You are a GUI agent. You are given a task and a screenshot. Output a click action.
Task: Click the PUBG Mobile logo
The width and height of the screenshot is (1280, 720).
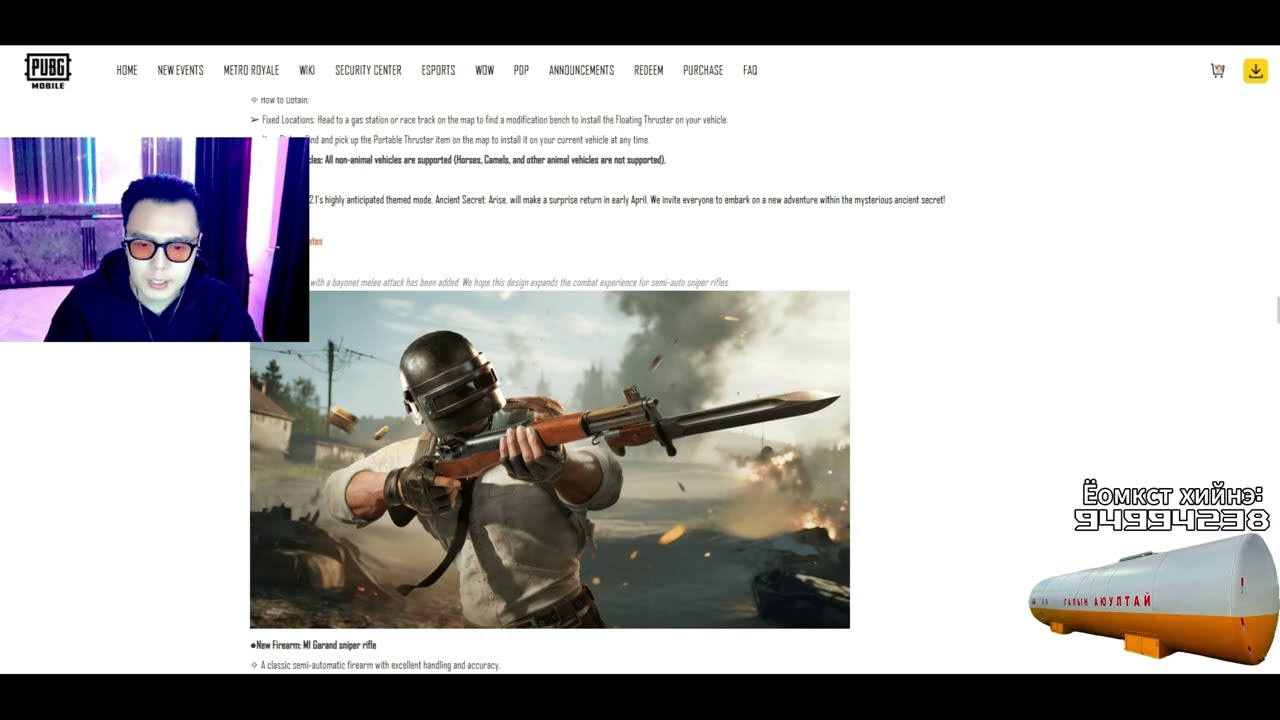[x=47, y=71]
